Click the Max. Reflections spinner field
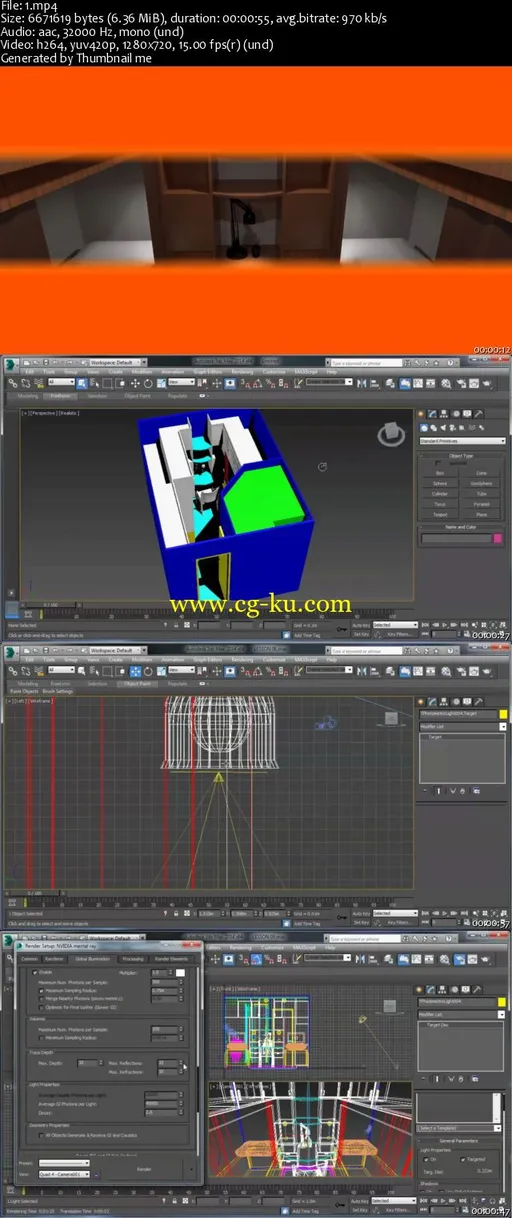The image size is (512, 1218). [x=165, y=1062]
